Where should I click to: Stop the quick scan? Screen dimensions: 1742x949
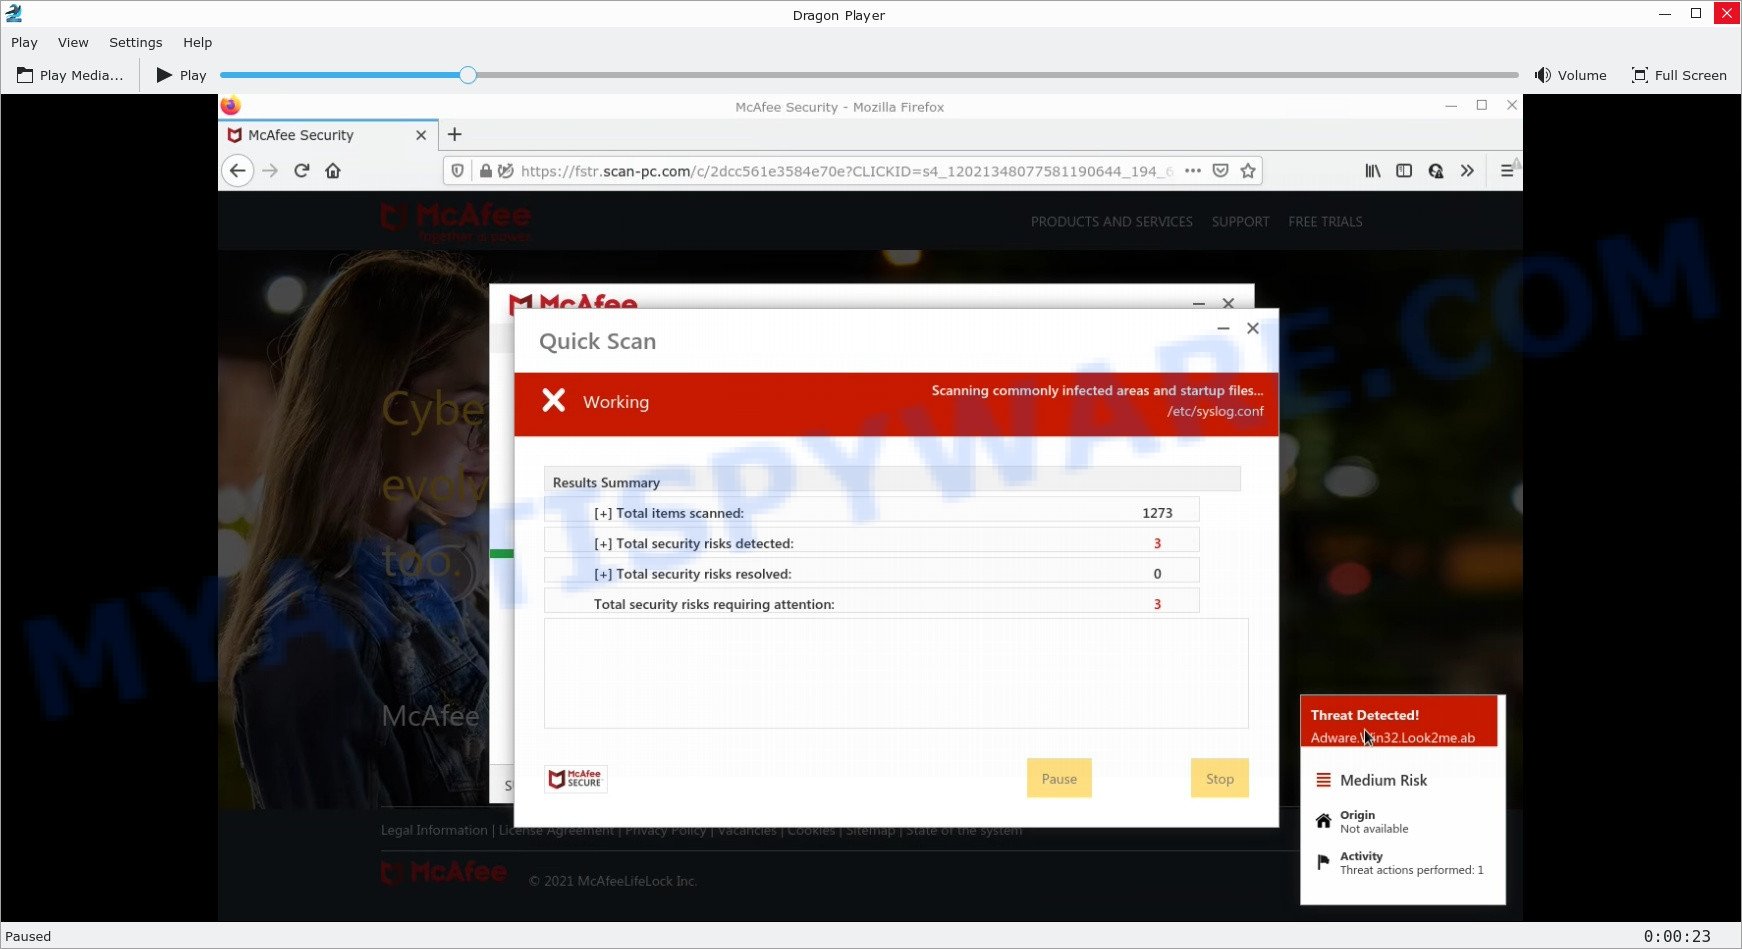point(1220,778)
